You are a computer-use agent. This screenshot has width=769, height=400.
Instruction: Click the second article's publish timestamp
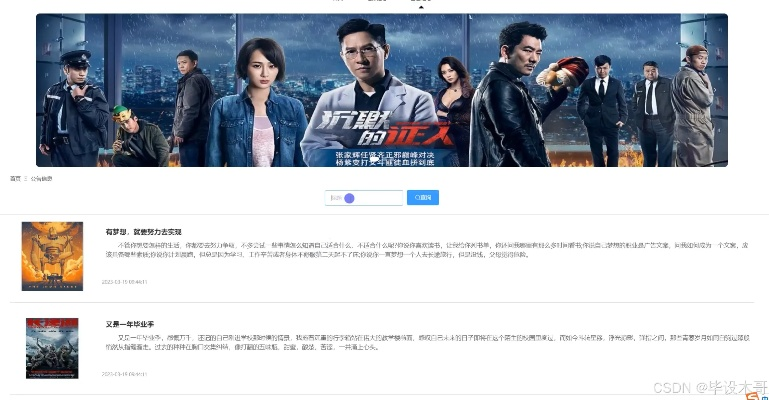125,374
